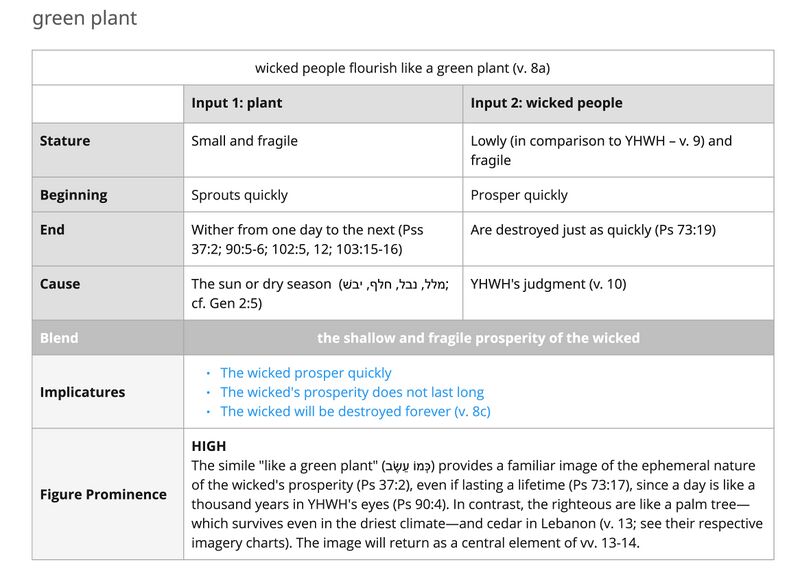The image size is (800, 588).
Task: Open link 'The wicked will be destroyed forever (v. 8c)'
Action: (355, 411)
